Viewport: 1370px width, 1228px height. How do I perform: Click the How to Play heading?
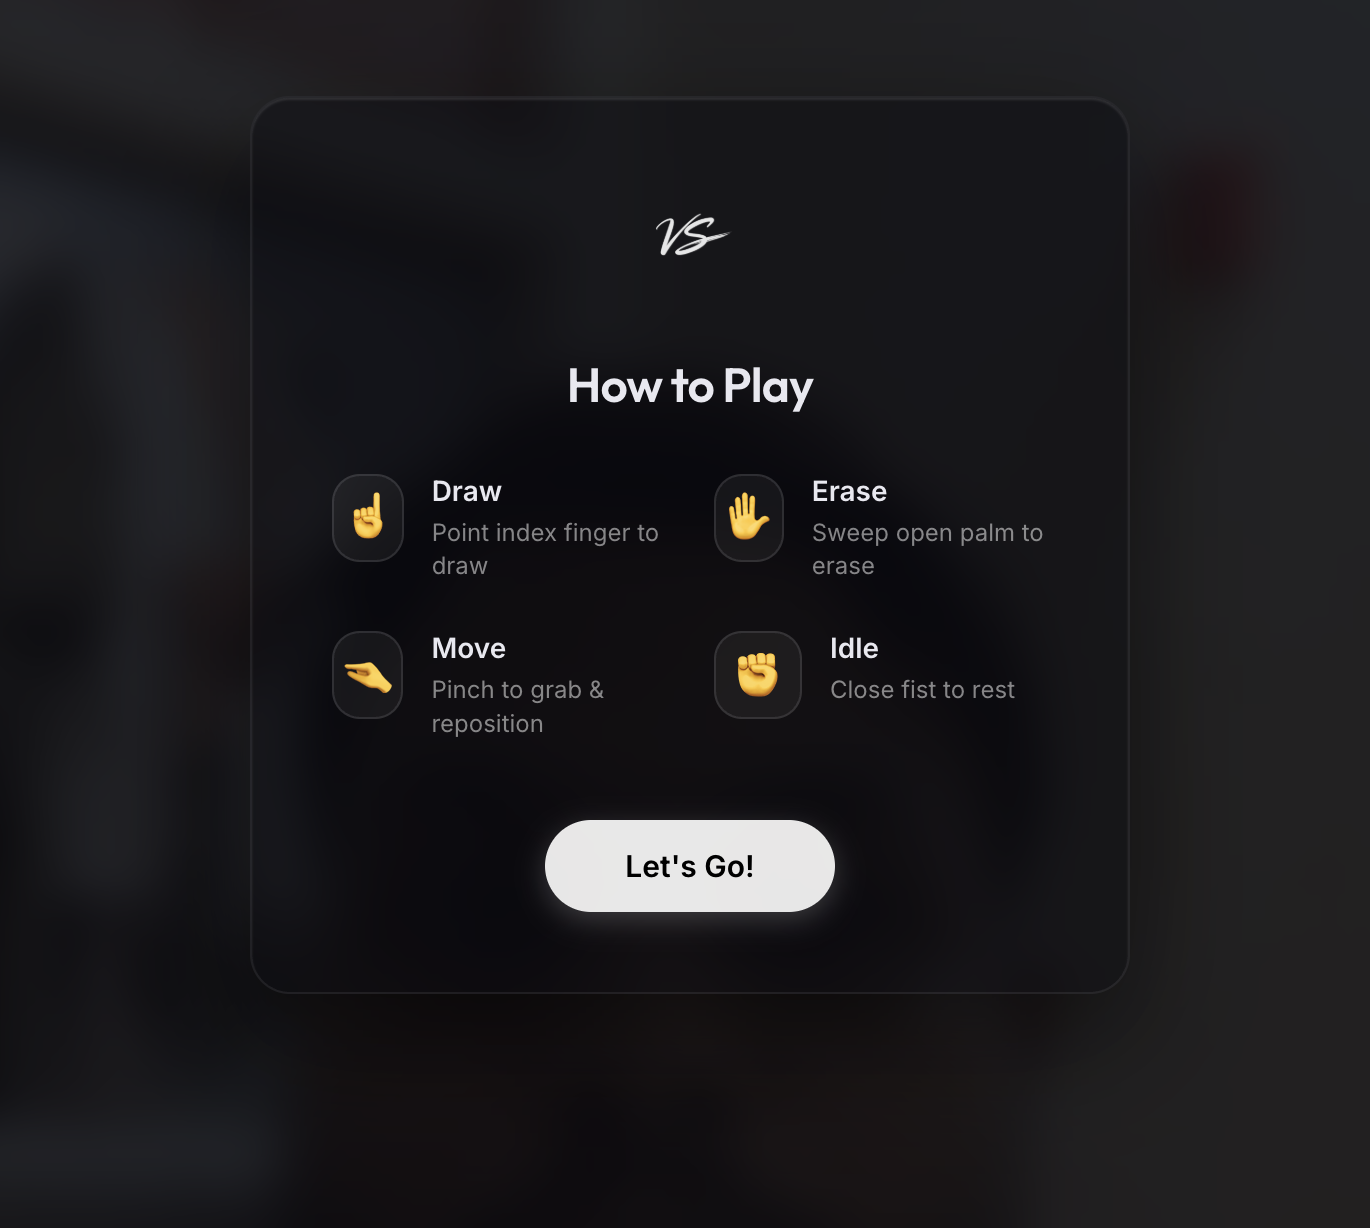(690, 387)
